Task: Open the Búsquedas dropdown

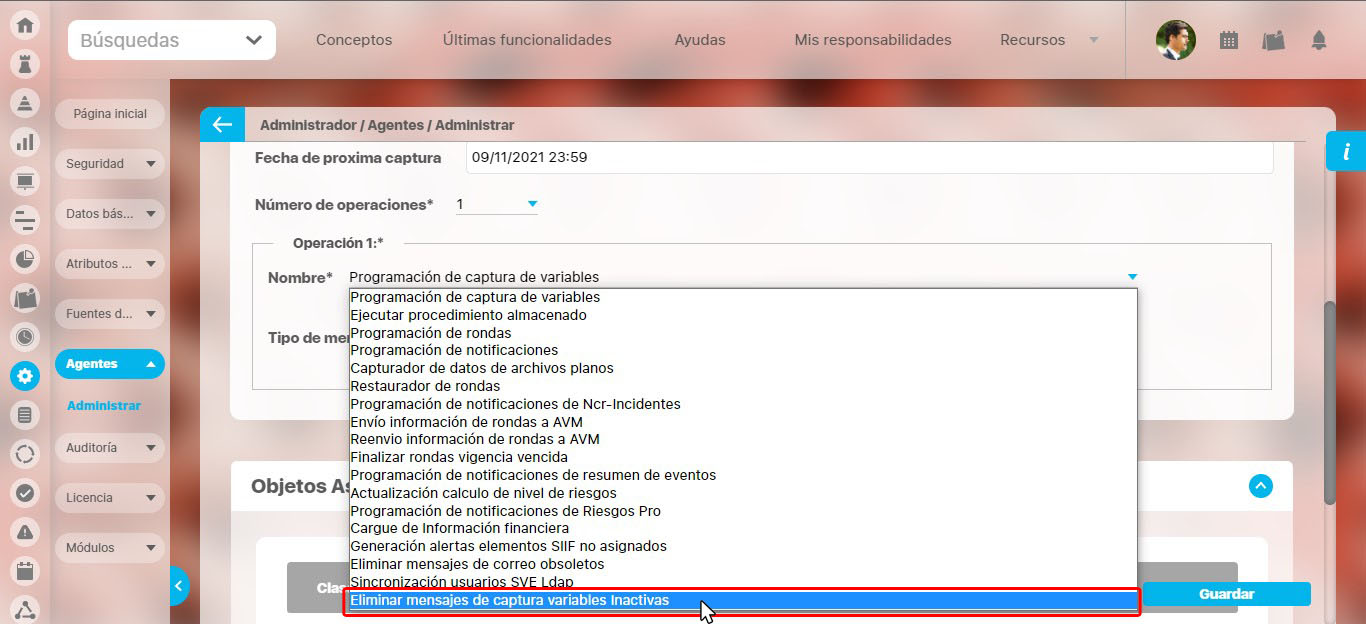Action: click(171, 40)
